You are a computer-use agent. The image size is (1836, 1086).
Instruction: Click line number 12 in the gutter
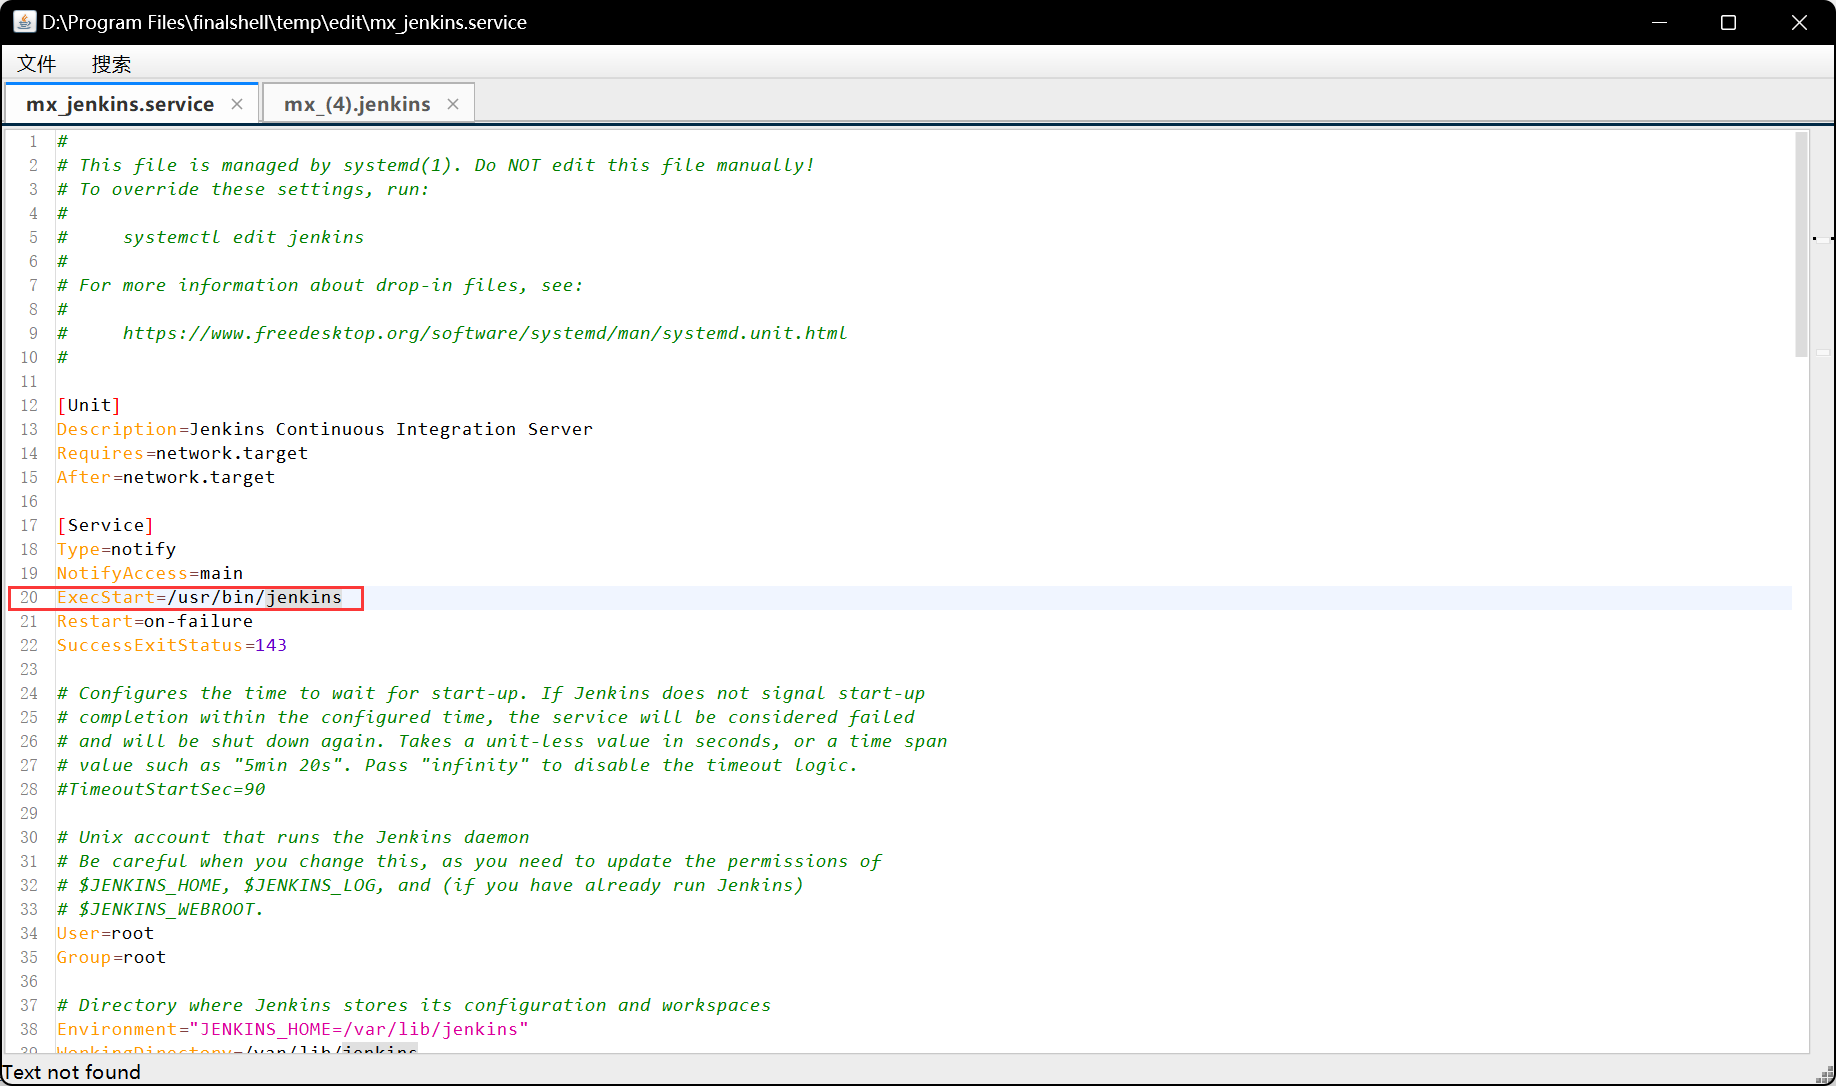pyautogui.click(x=29, y=405)
